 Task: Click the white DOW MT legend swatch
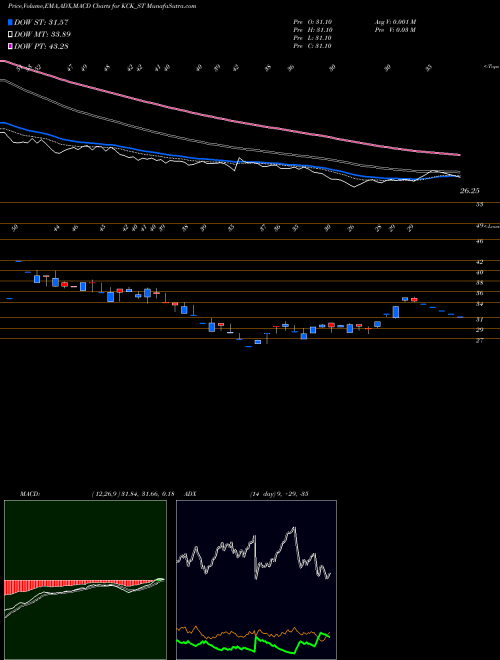pos(10,34)
